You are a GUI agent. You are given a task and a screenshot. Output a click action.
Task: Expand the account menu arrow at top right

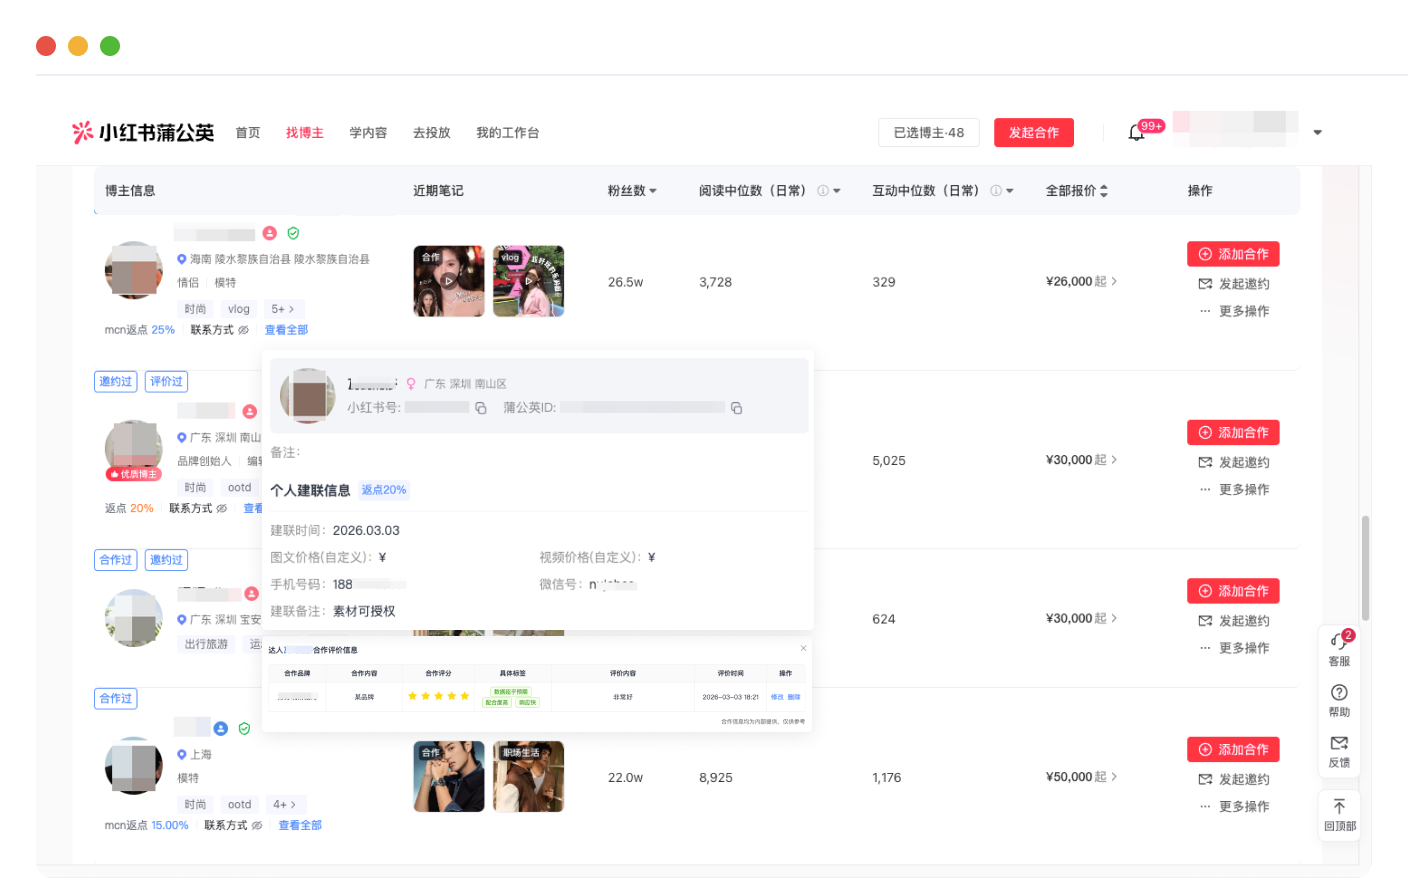point(1317,133)
